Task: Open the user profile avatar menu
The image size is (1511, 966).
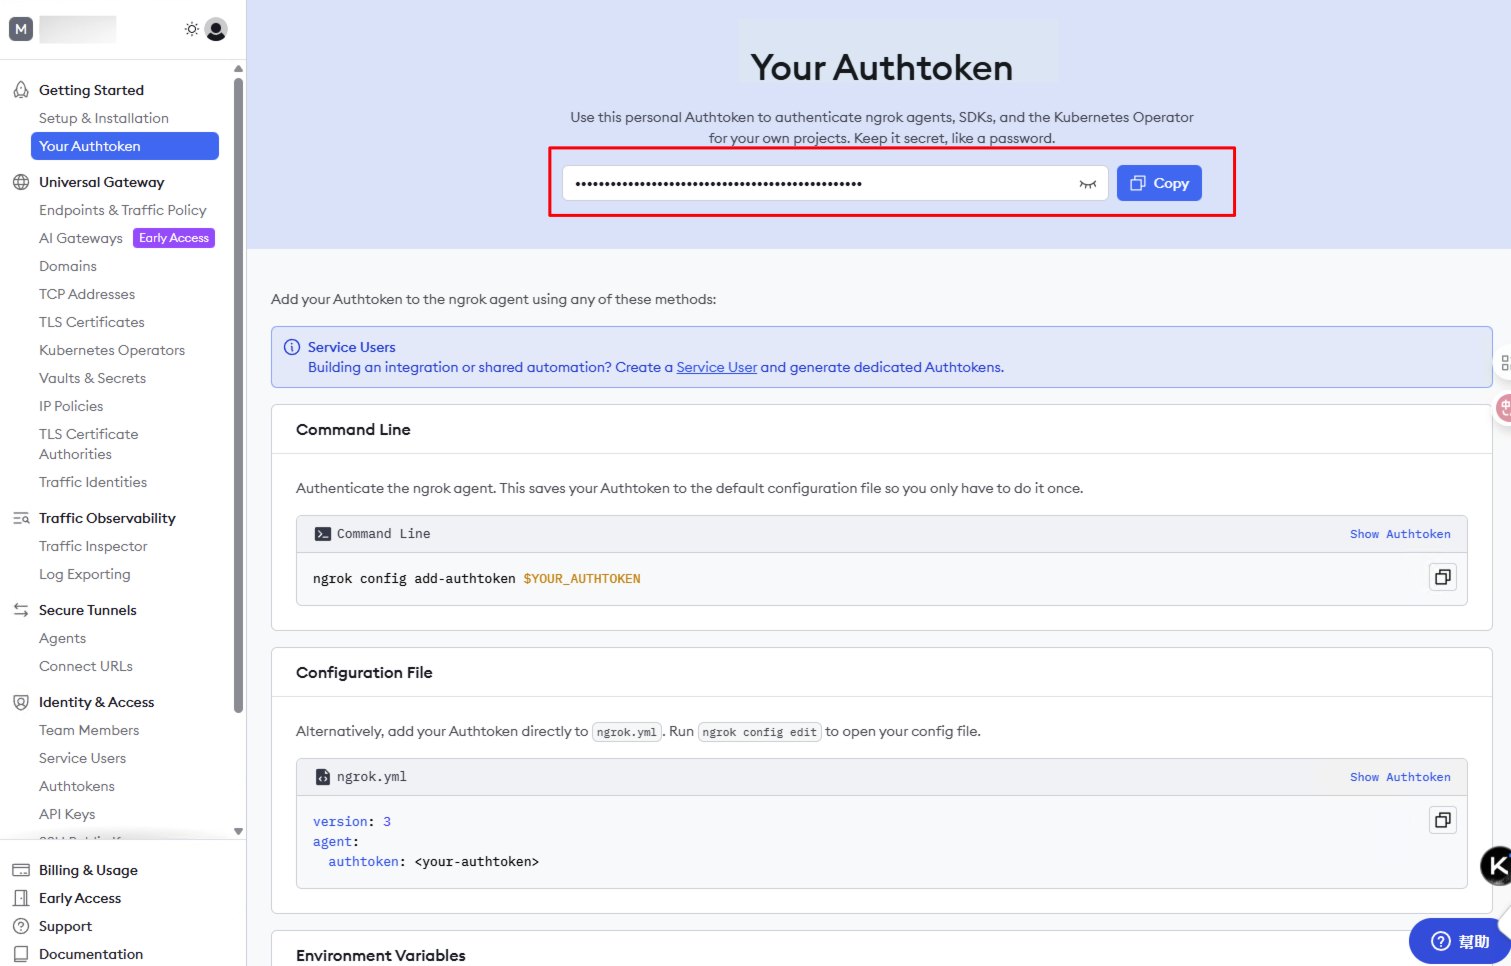Action: (216, 29)
